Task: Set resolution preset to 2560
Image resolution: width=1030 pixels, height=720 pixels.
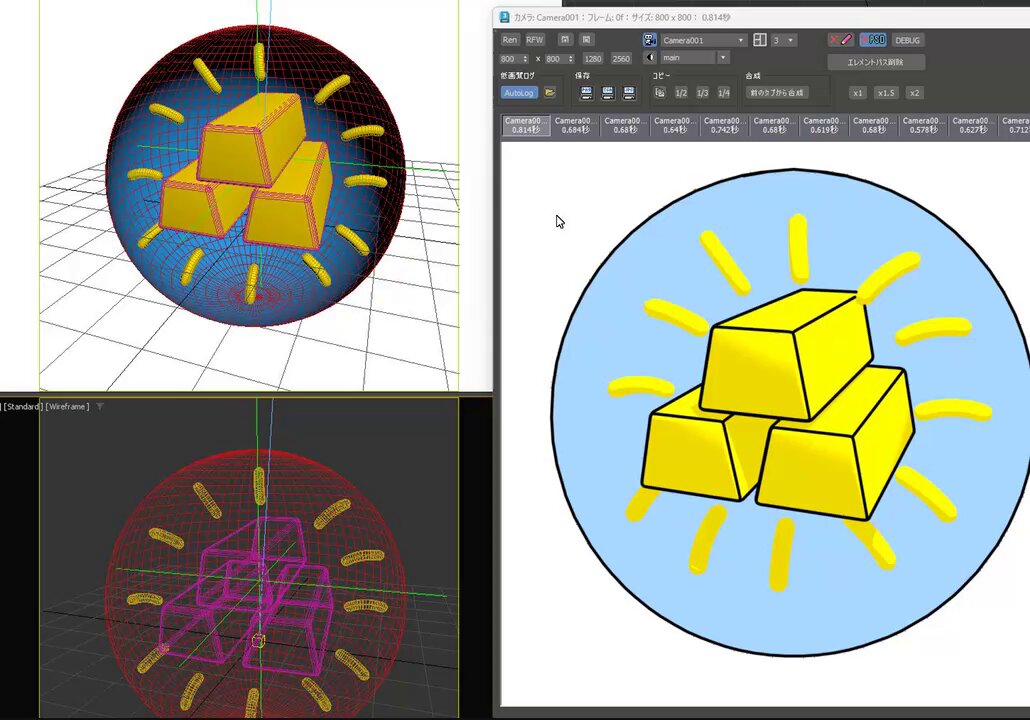Action: coord(621,59)
